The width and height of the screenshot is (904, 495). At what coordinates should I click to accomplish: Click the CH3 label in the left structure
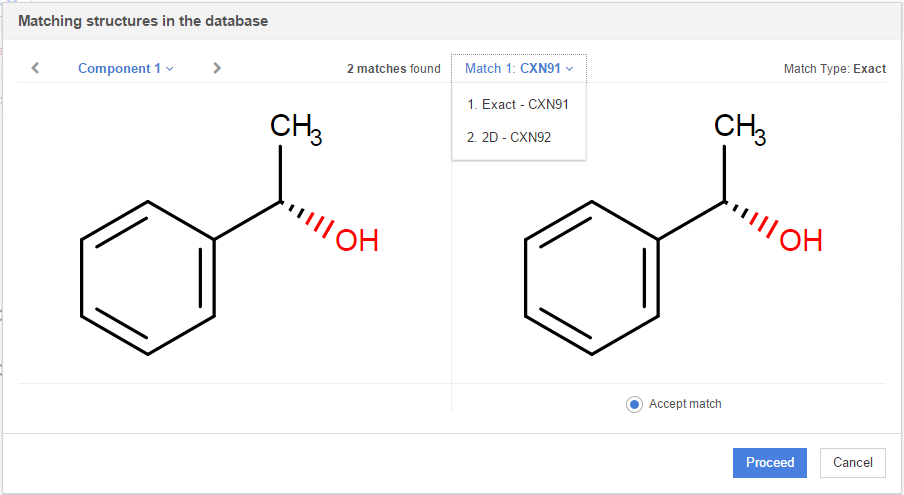pos(295,129)
